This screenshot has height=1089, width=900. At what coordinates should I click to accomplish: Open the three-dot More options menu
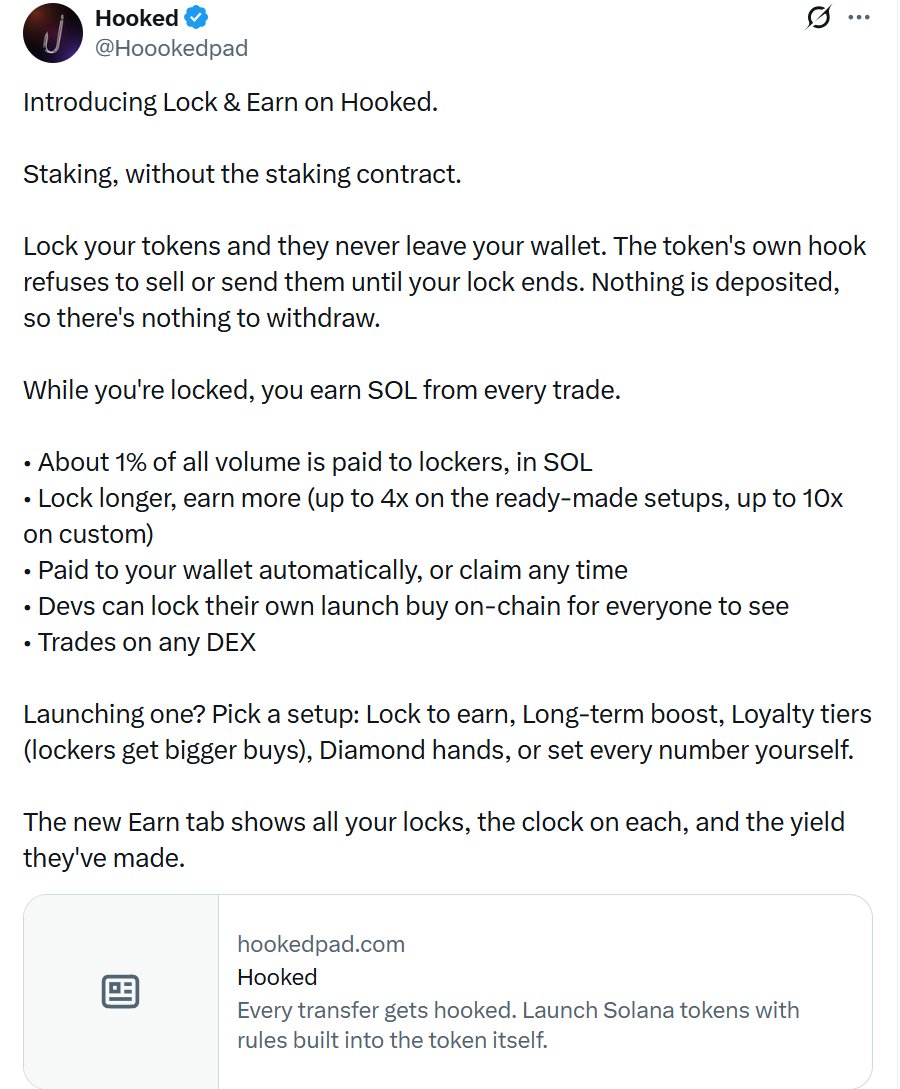859,17
